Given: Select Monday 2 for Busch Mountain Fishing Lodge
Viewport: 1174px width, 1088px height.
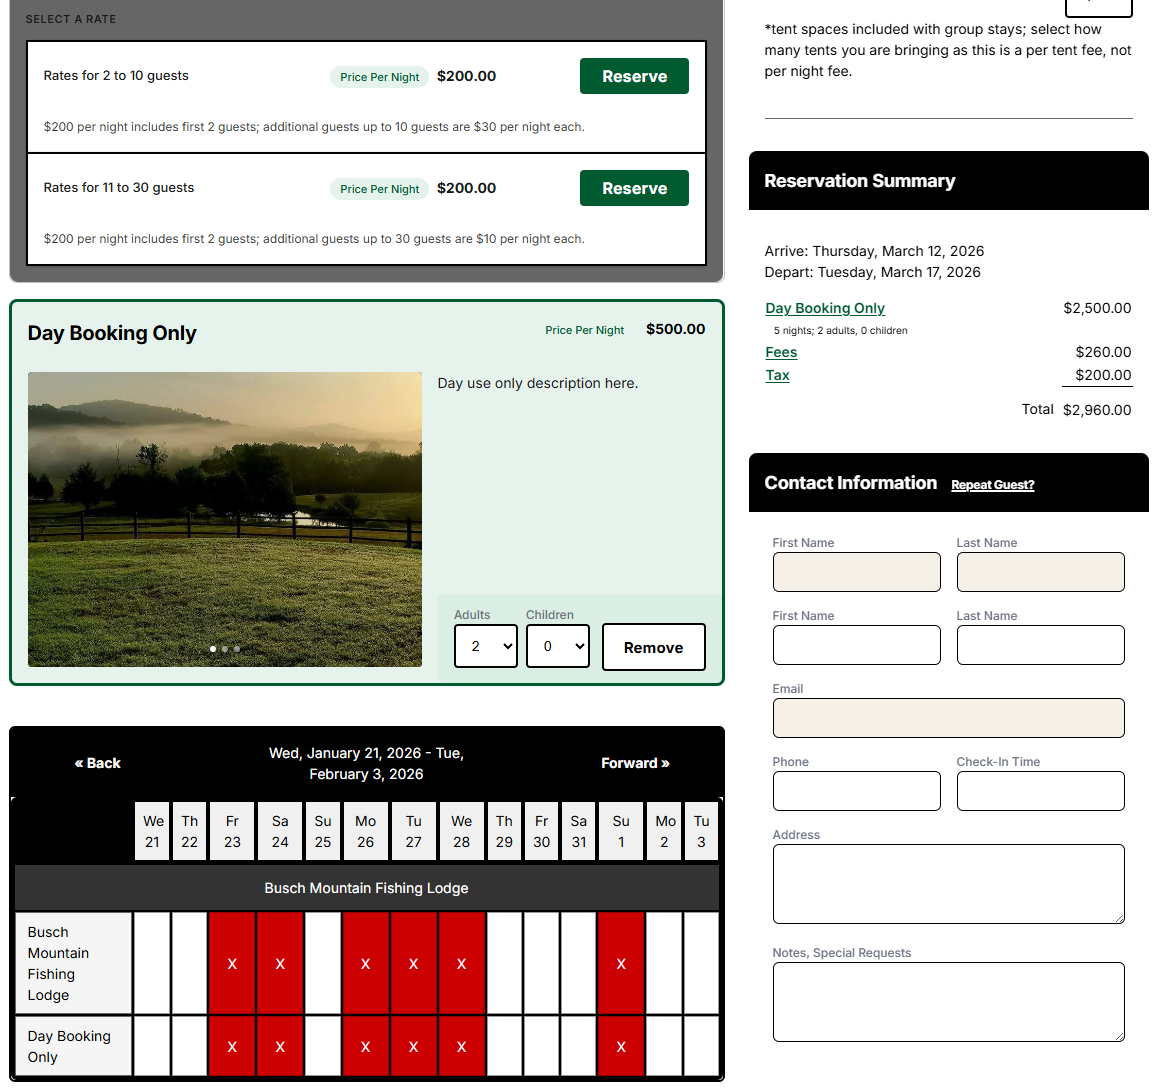Looking at the screenshot, I should [x=665, y=963].
